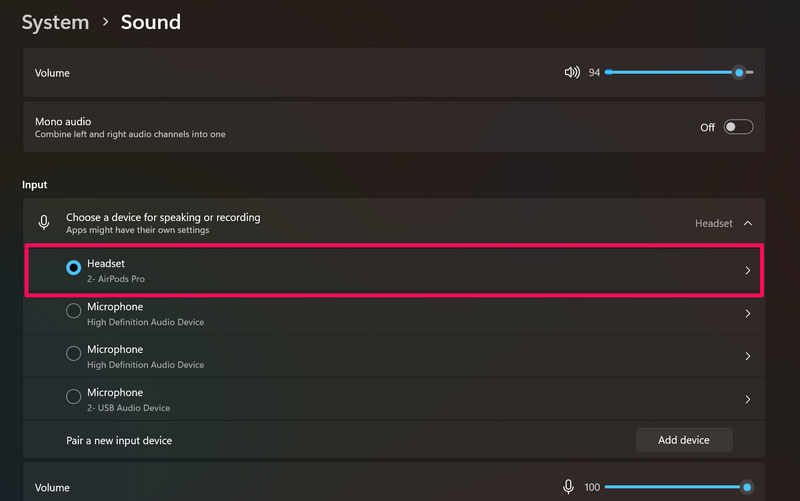Click the microphone icon beside Choose a device
The width and height of the screenshot is (800, 501).
click(x=44, y=223)
